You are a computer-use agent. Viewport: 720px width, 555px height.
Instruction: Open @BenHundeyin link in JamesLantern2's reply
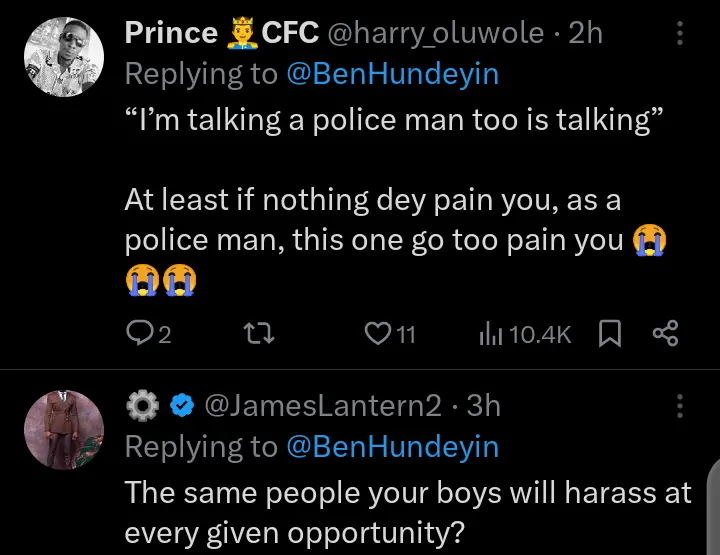[x=392, y=447]
